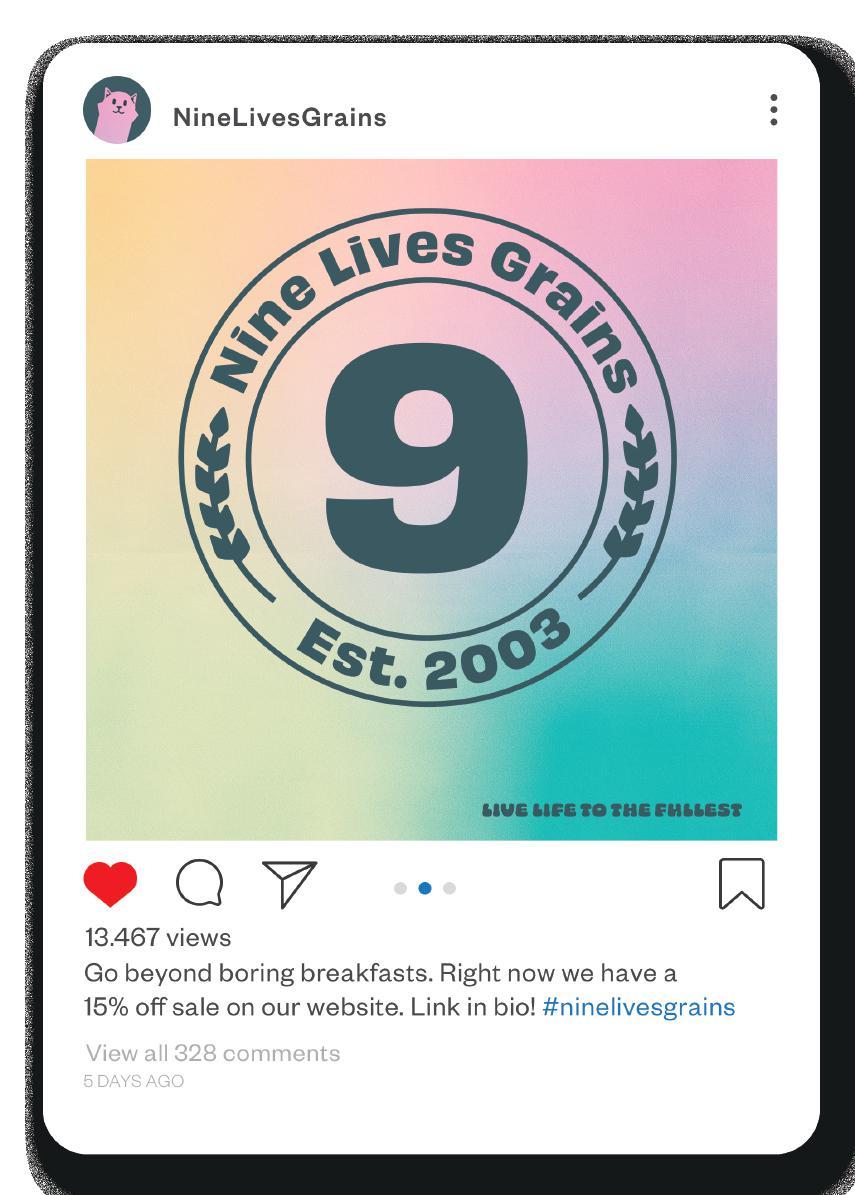Click the Est. 2003 logo text

434,650
